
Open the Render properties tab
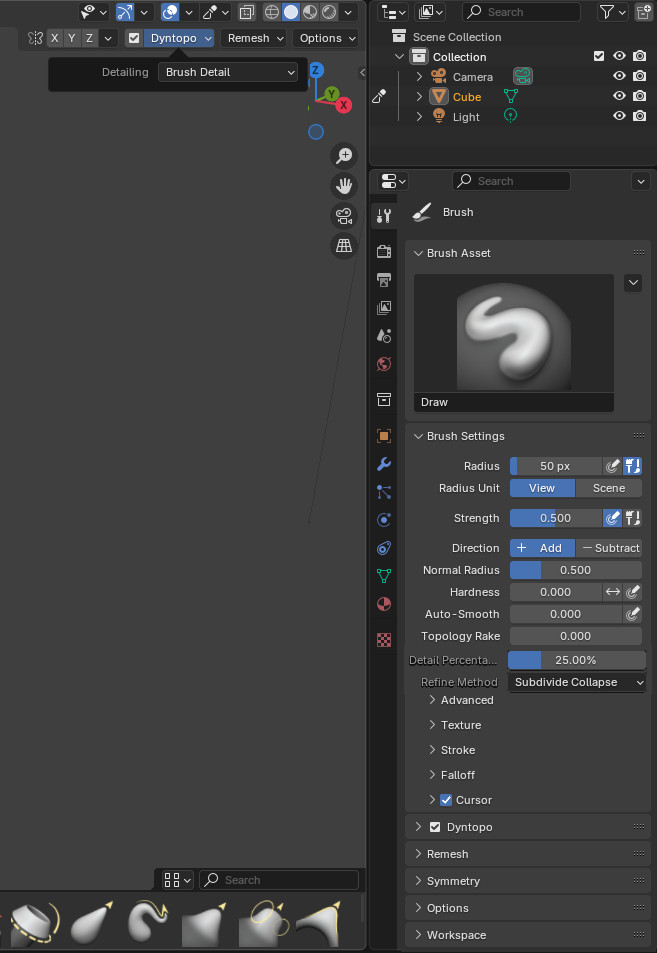point(384,251)
